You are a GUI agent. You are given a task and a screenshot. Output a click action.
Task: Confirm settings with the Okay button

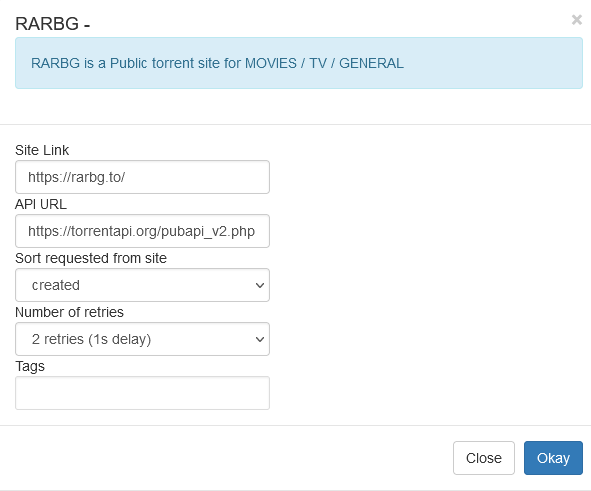click(x=553, y=458)
